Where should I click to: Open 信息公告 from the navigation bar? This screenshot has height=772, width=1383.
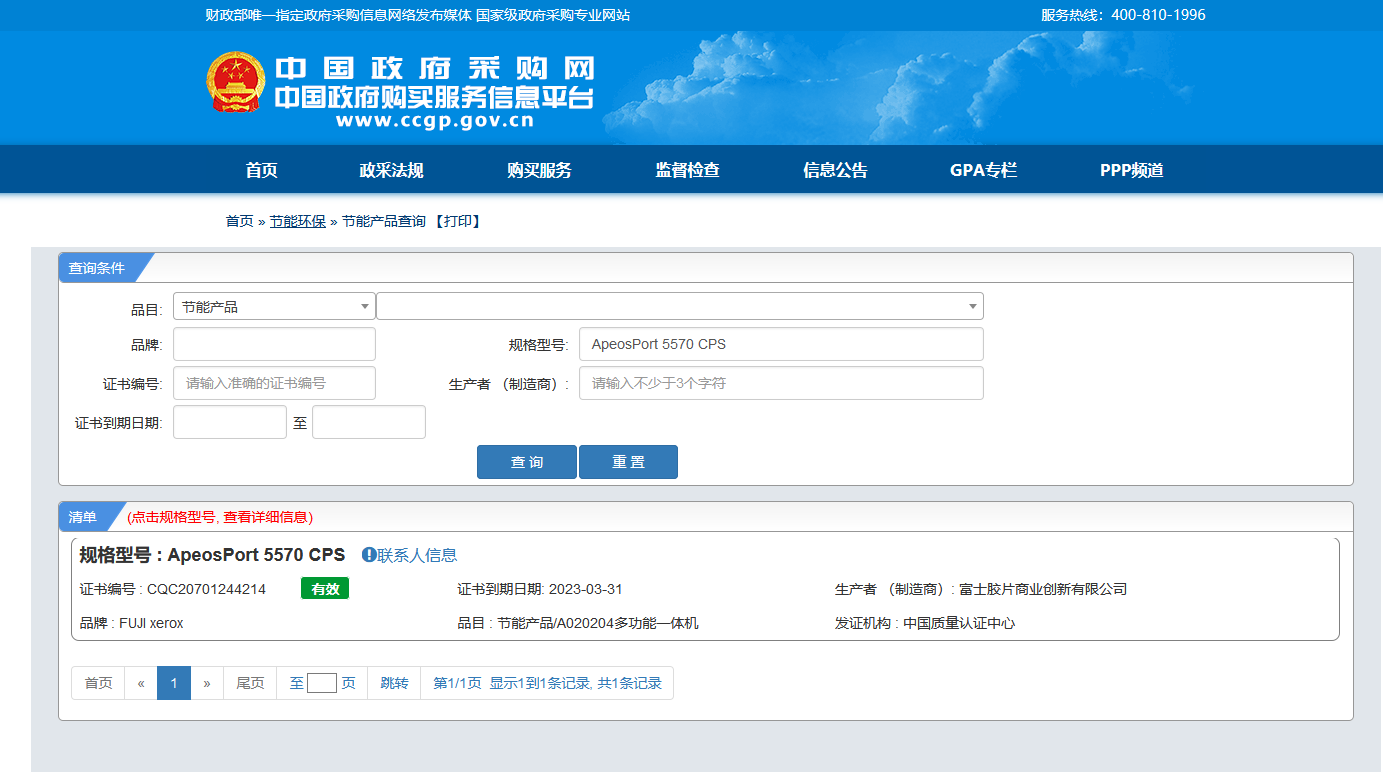[x=835, y=170]
